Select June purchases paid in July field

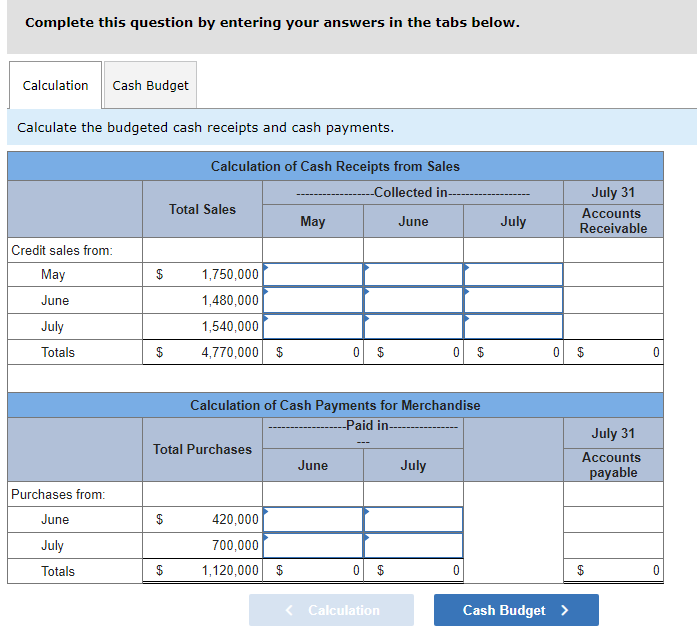click(x=413, y=519)
